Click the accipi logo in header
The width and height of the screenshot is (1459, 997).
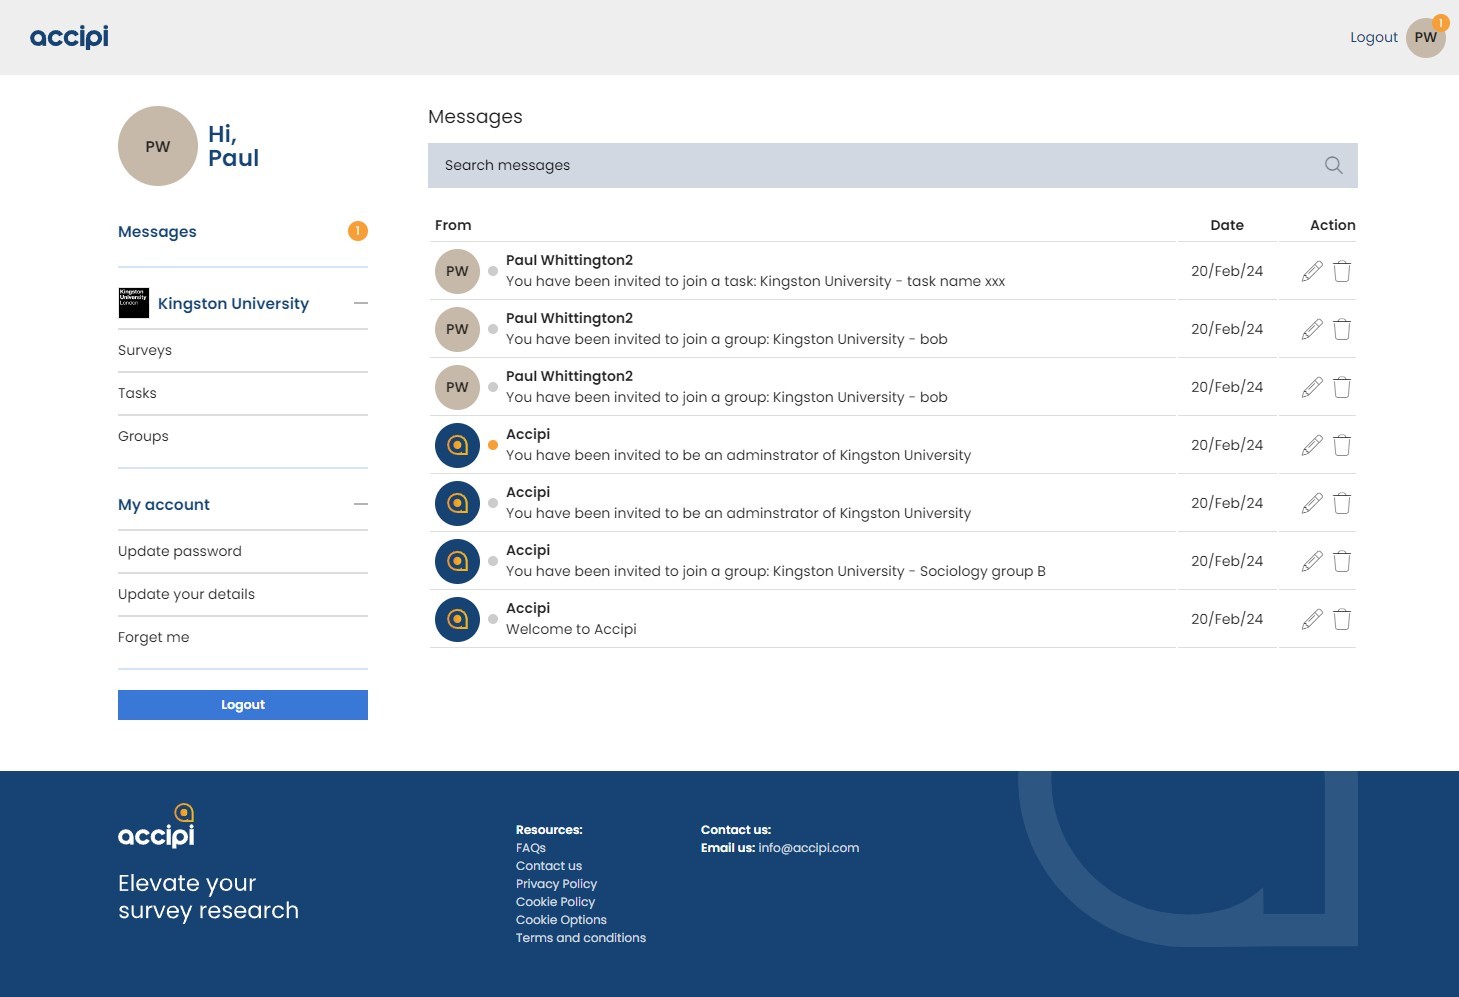click(69, 37)
